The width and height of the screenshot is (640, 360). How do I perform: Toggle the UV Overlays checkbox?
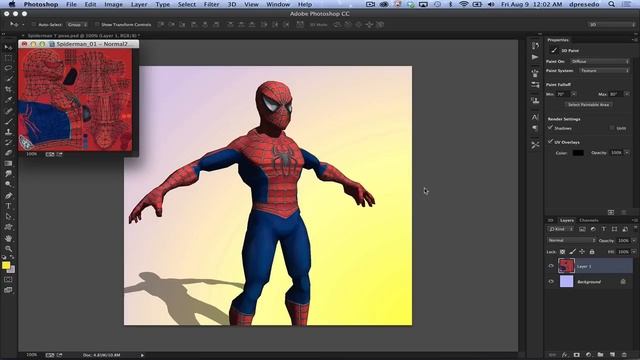pyautogui.click(x=550, y=142)
